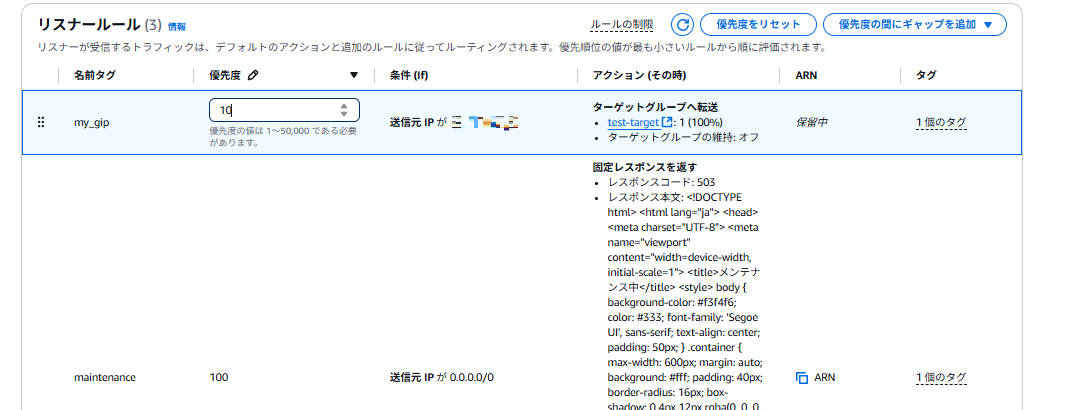Open the test-target target group link
Viewport: 1087px width, 410px height.
tap(633, 122)
